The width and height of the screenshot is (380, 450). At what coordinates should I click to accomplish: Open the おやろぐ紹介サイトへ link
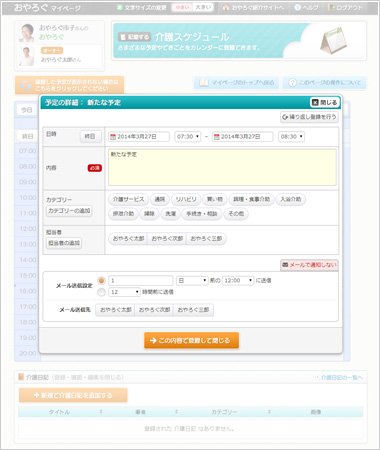(x=253, y=7)
